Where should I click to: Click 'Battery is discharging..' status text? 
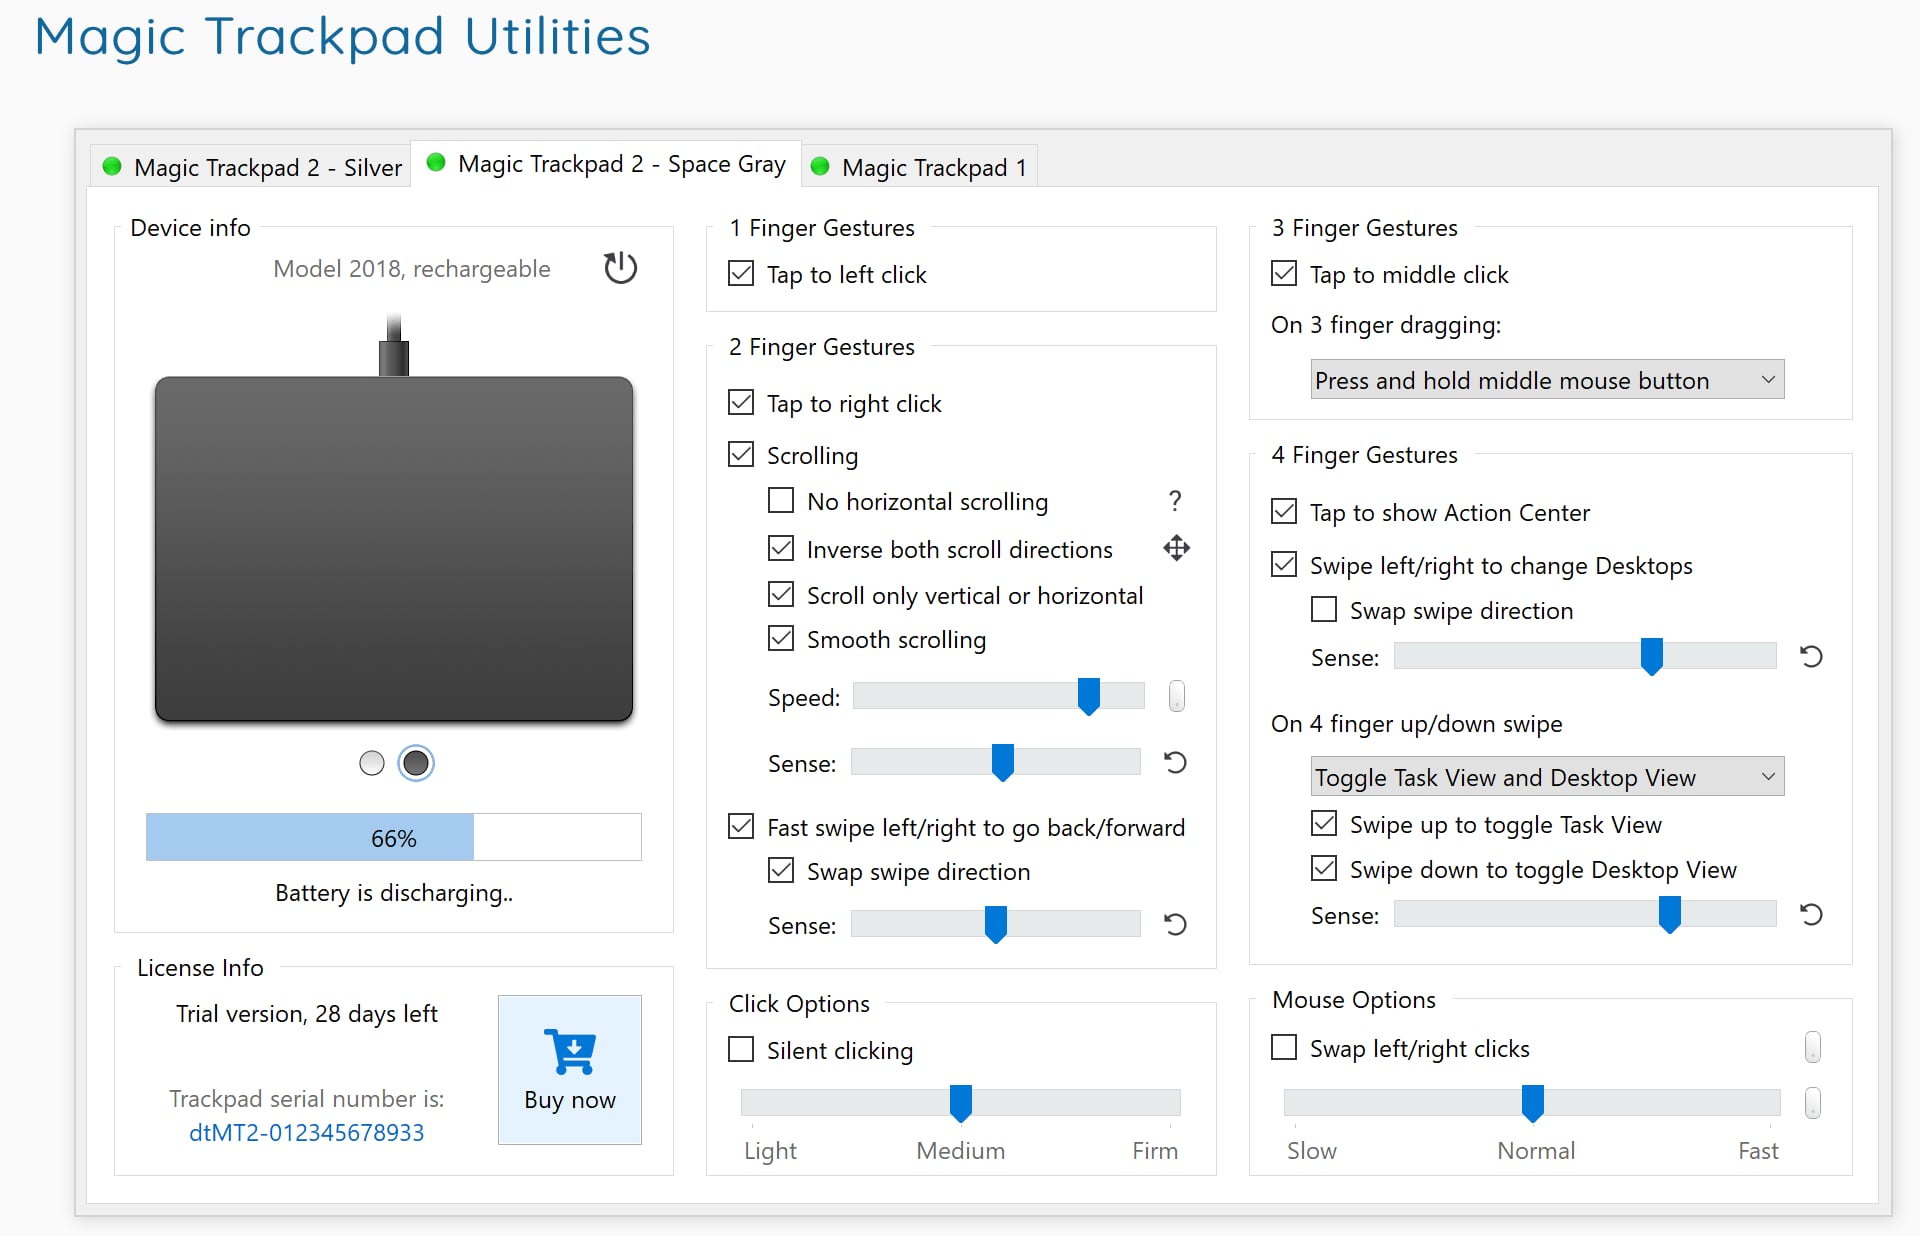pyautogui.click(x=394, y=893)
